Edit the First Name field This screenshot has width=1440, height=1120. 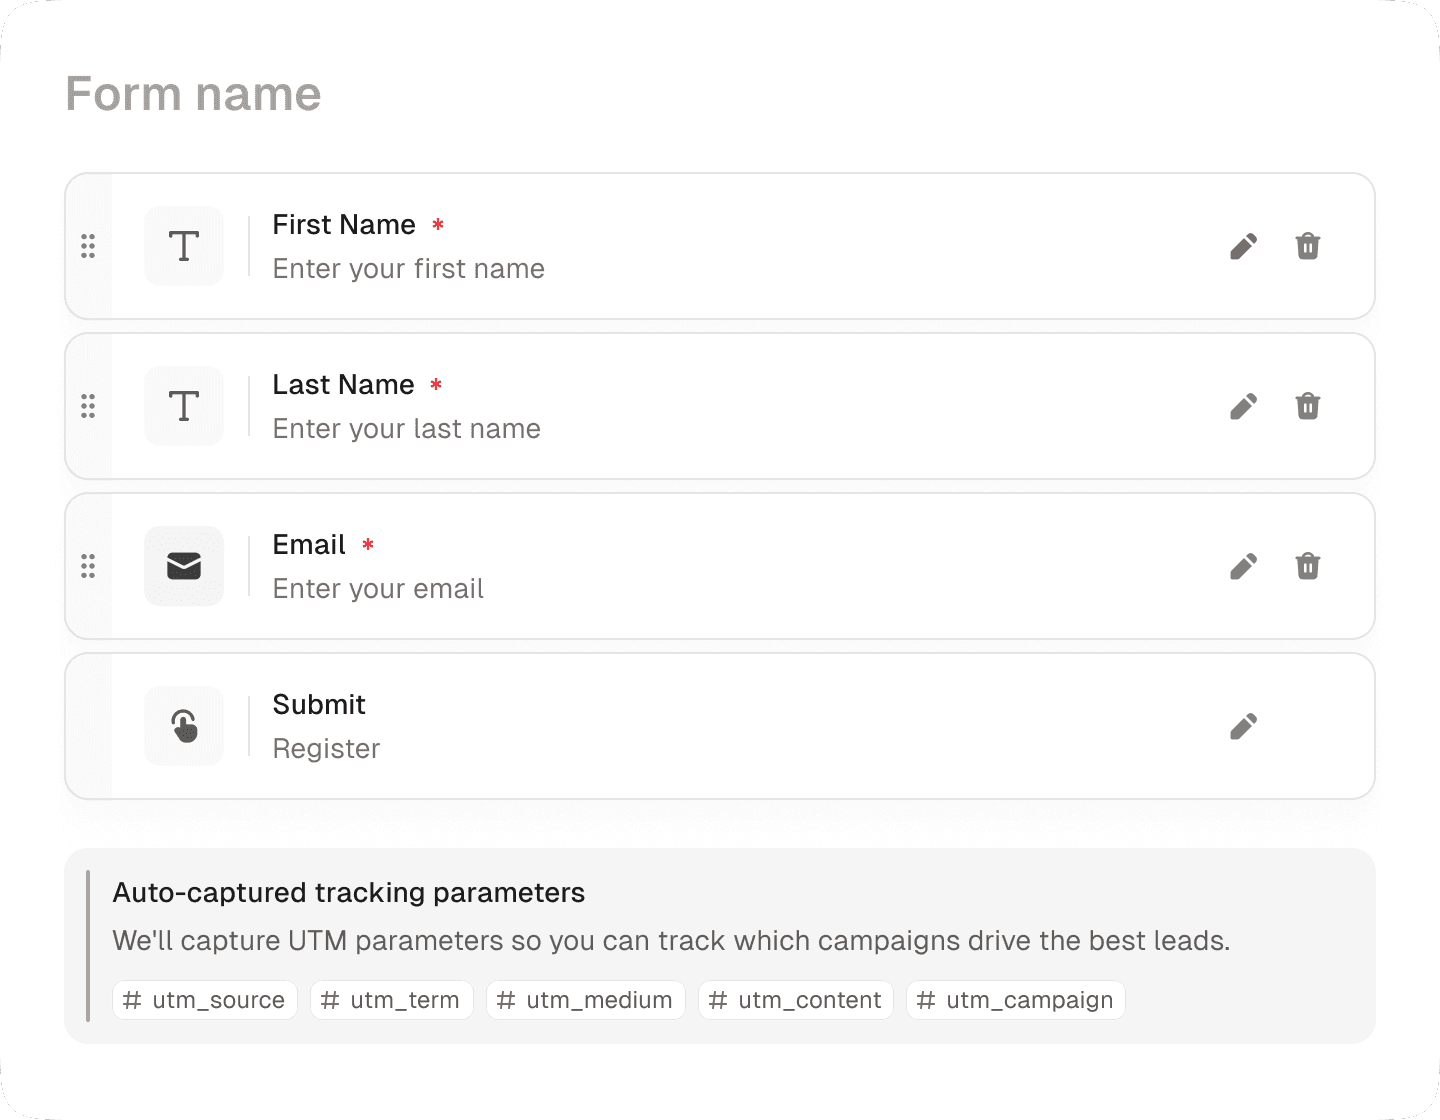(x=1243, y=246)
